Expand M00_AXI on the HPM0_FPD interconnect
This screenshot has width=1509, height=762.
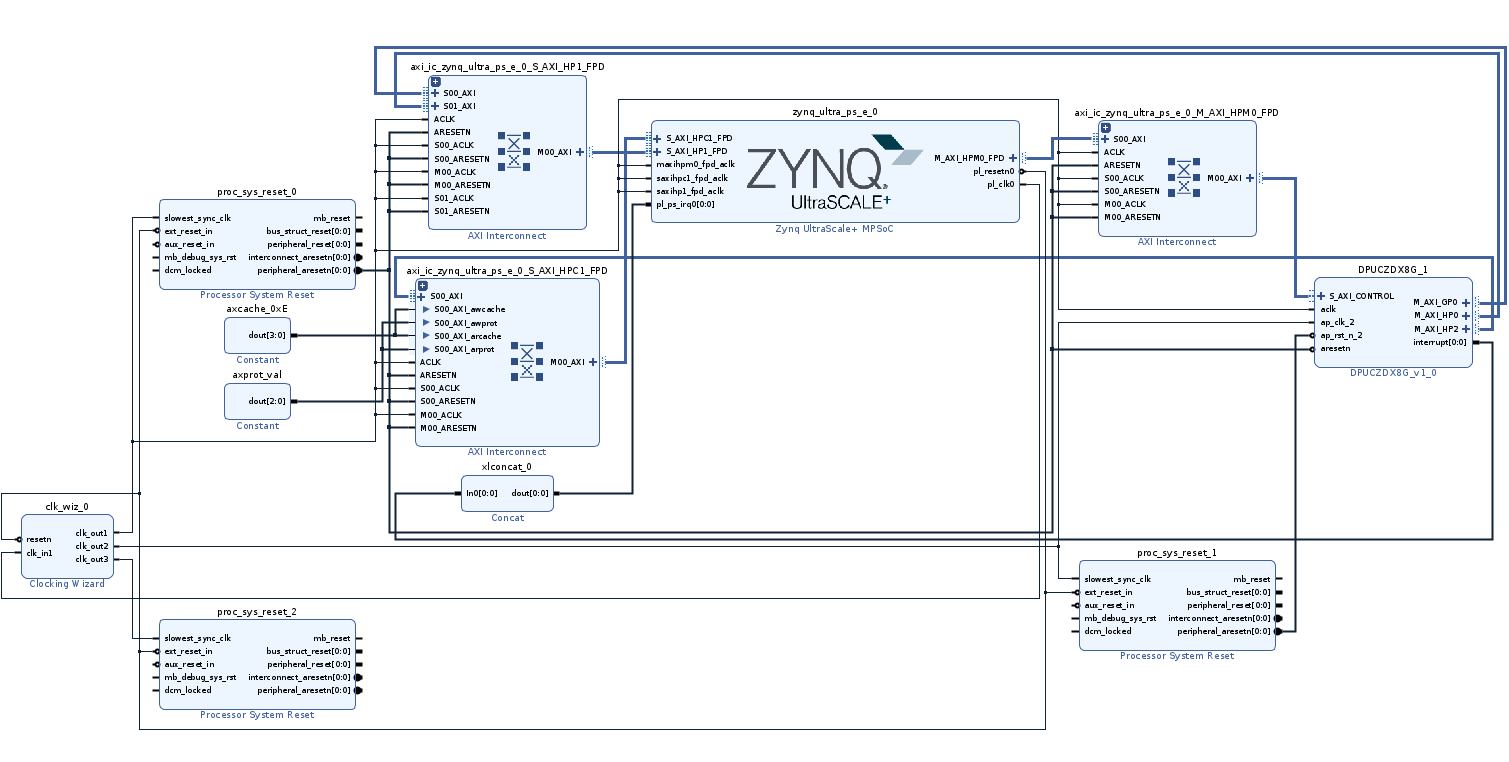[1250, 178]
